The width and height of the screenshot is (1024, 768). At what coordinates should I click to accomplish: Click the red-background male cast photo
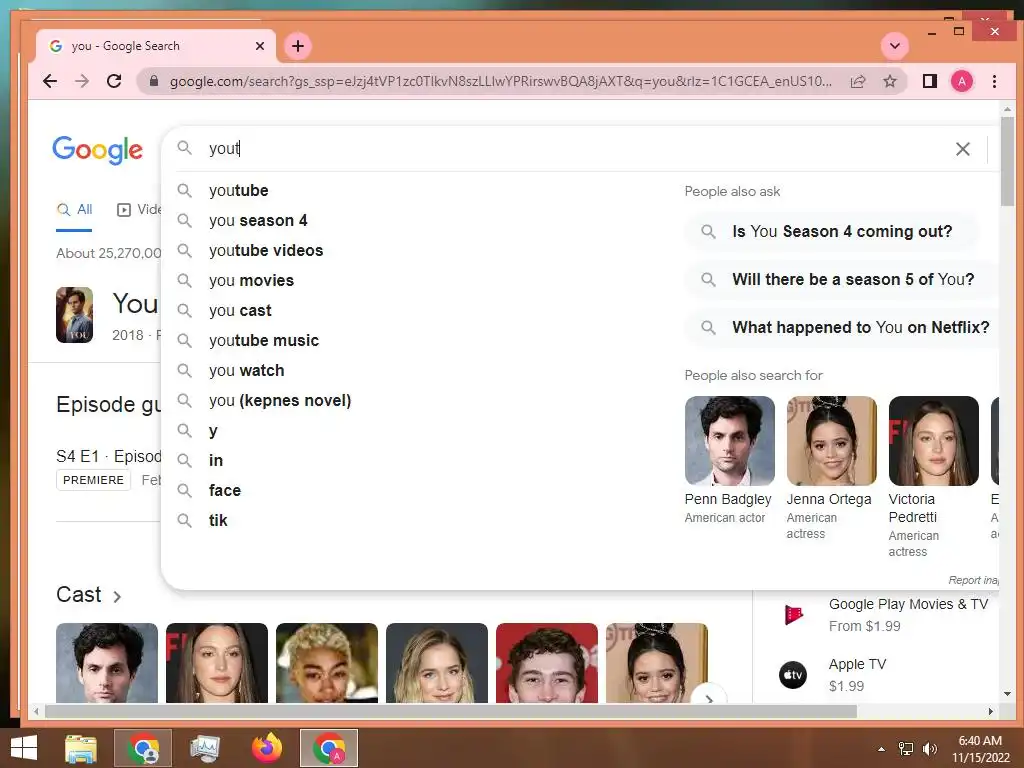pos(547,663)
